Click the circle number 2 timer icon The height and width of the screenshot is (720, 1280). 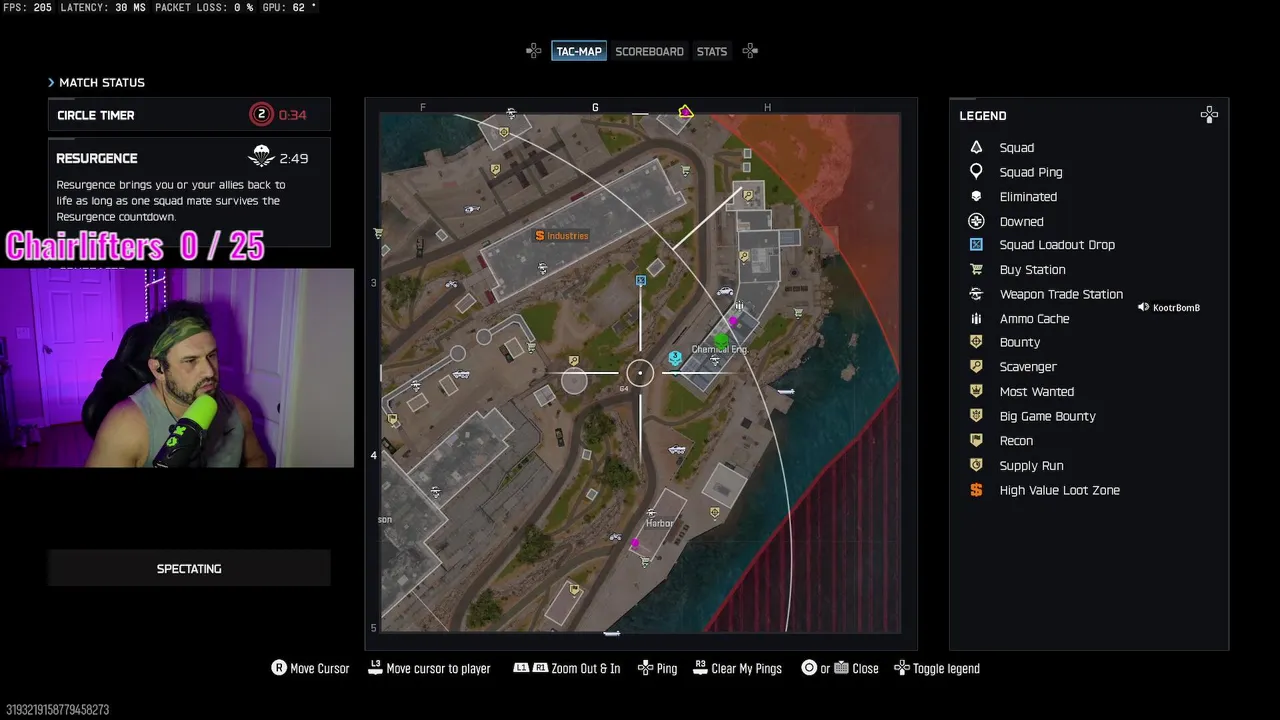click(261, 114)
